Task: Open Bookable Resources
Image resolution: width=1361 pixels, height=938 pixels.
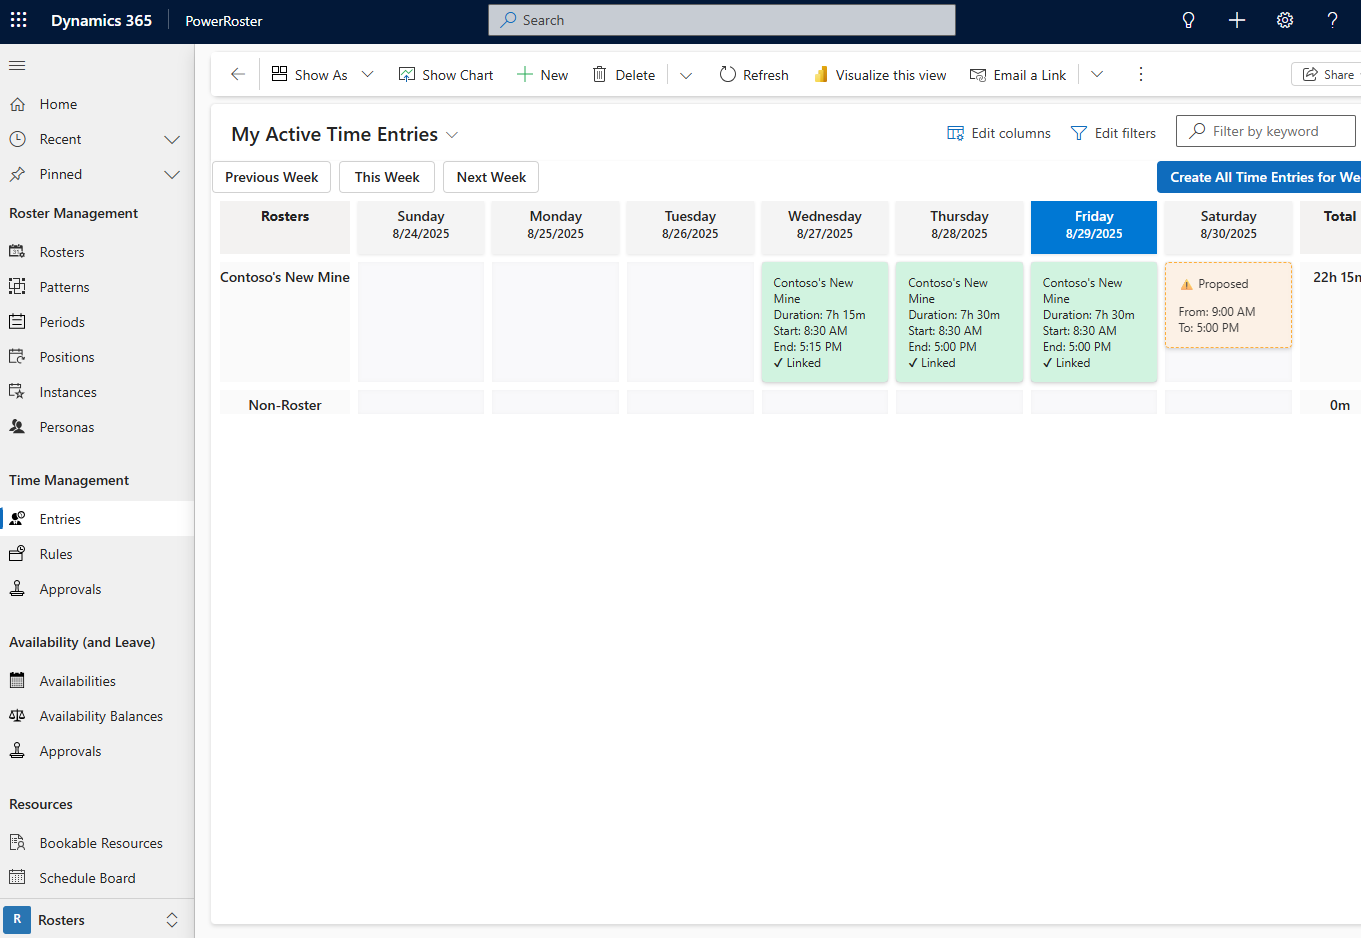Action: pos(97,843)
